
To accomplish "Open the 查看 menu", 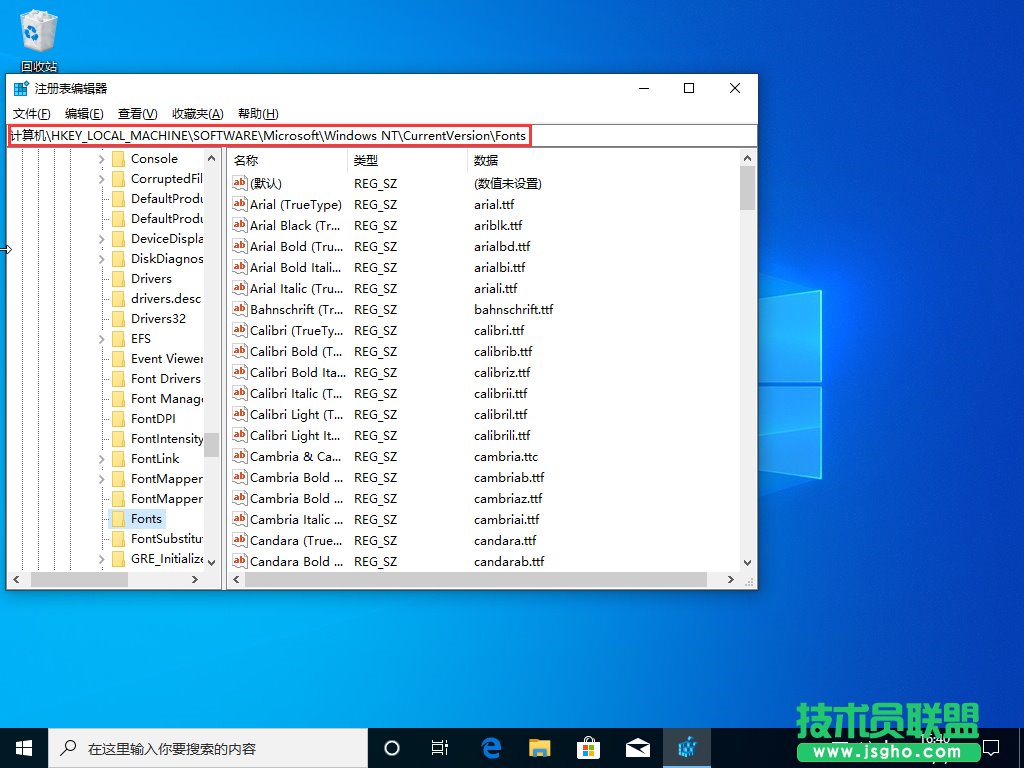I will point(137,113).
